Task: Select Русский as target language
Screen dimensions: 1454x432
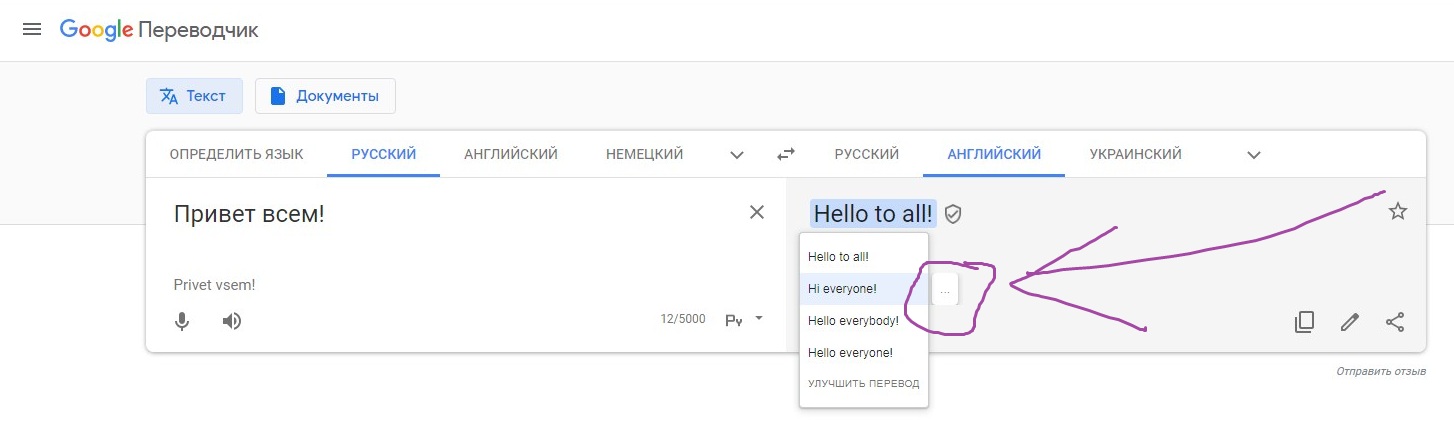Action: click(867, 154)
